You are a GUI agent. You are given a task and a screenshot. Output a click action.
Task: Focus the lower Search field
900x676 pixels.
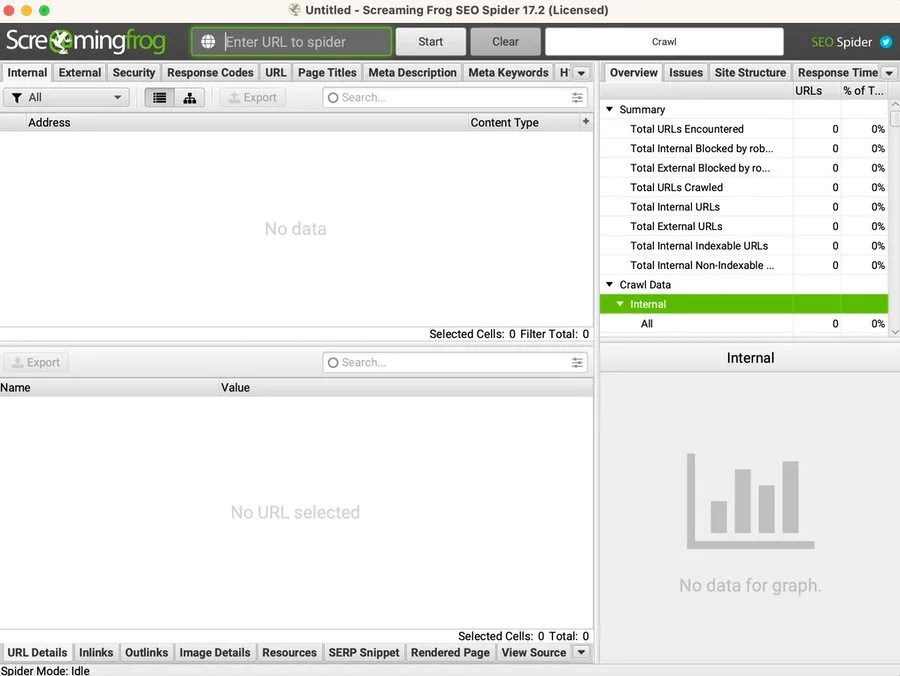coord(455,363)
